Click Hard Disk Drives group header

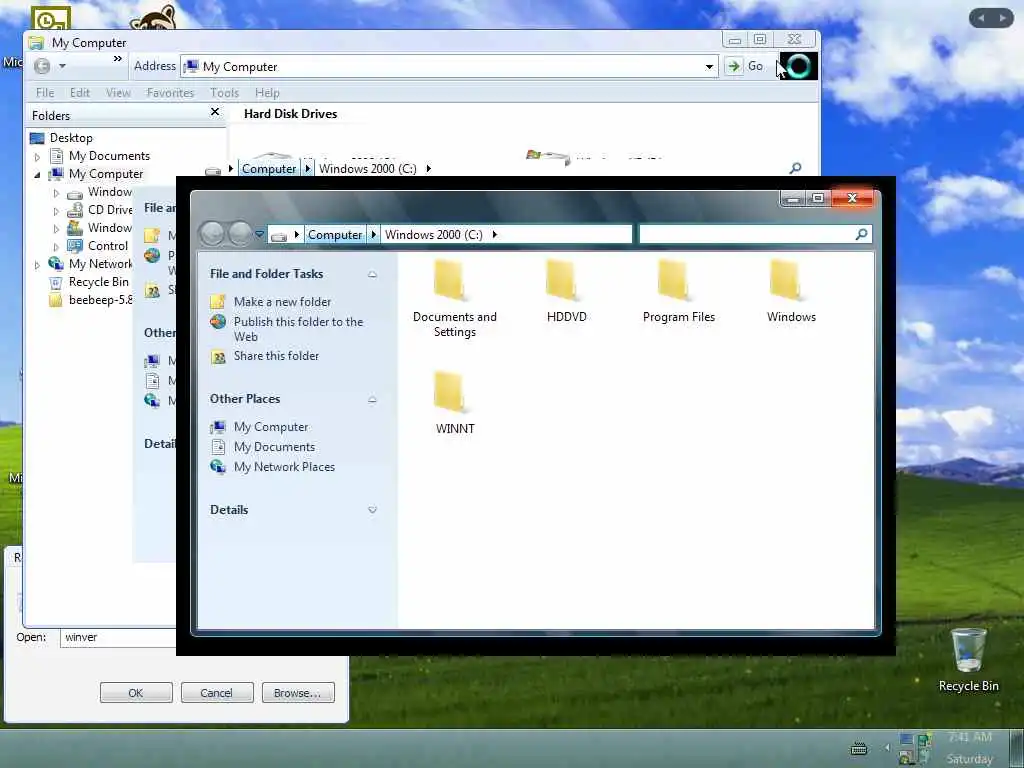pos(291,114)
